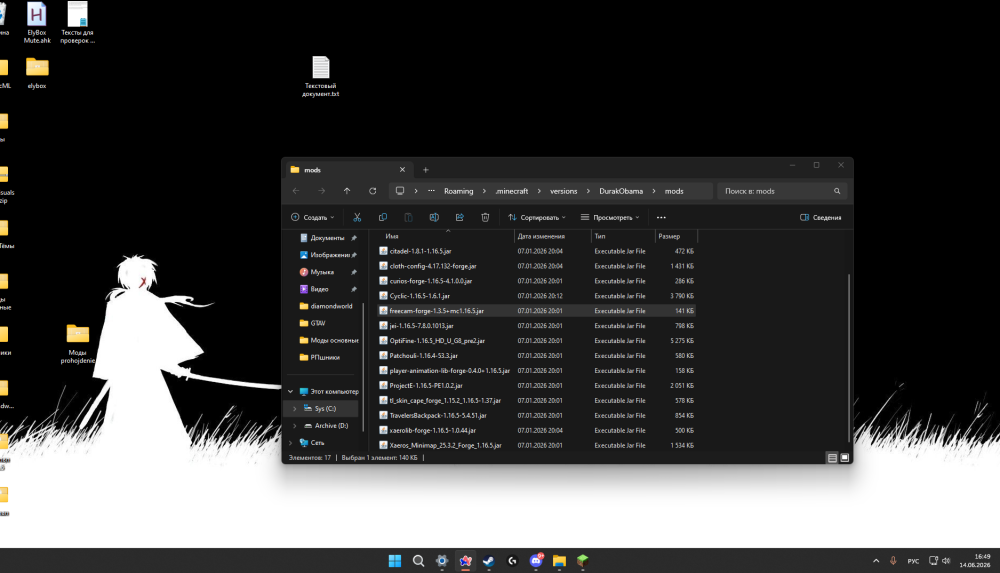Select the Текстовый документ.txt desktop file

point(320,77)
